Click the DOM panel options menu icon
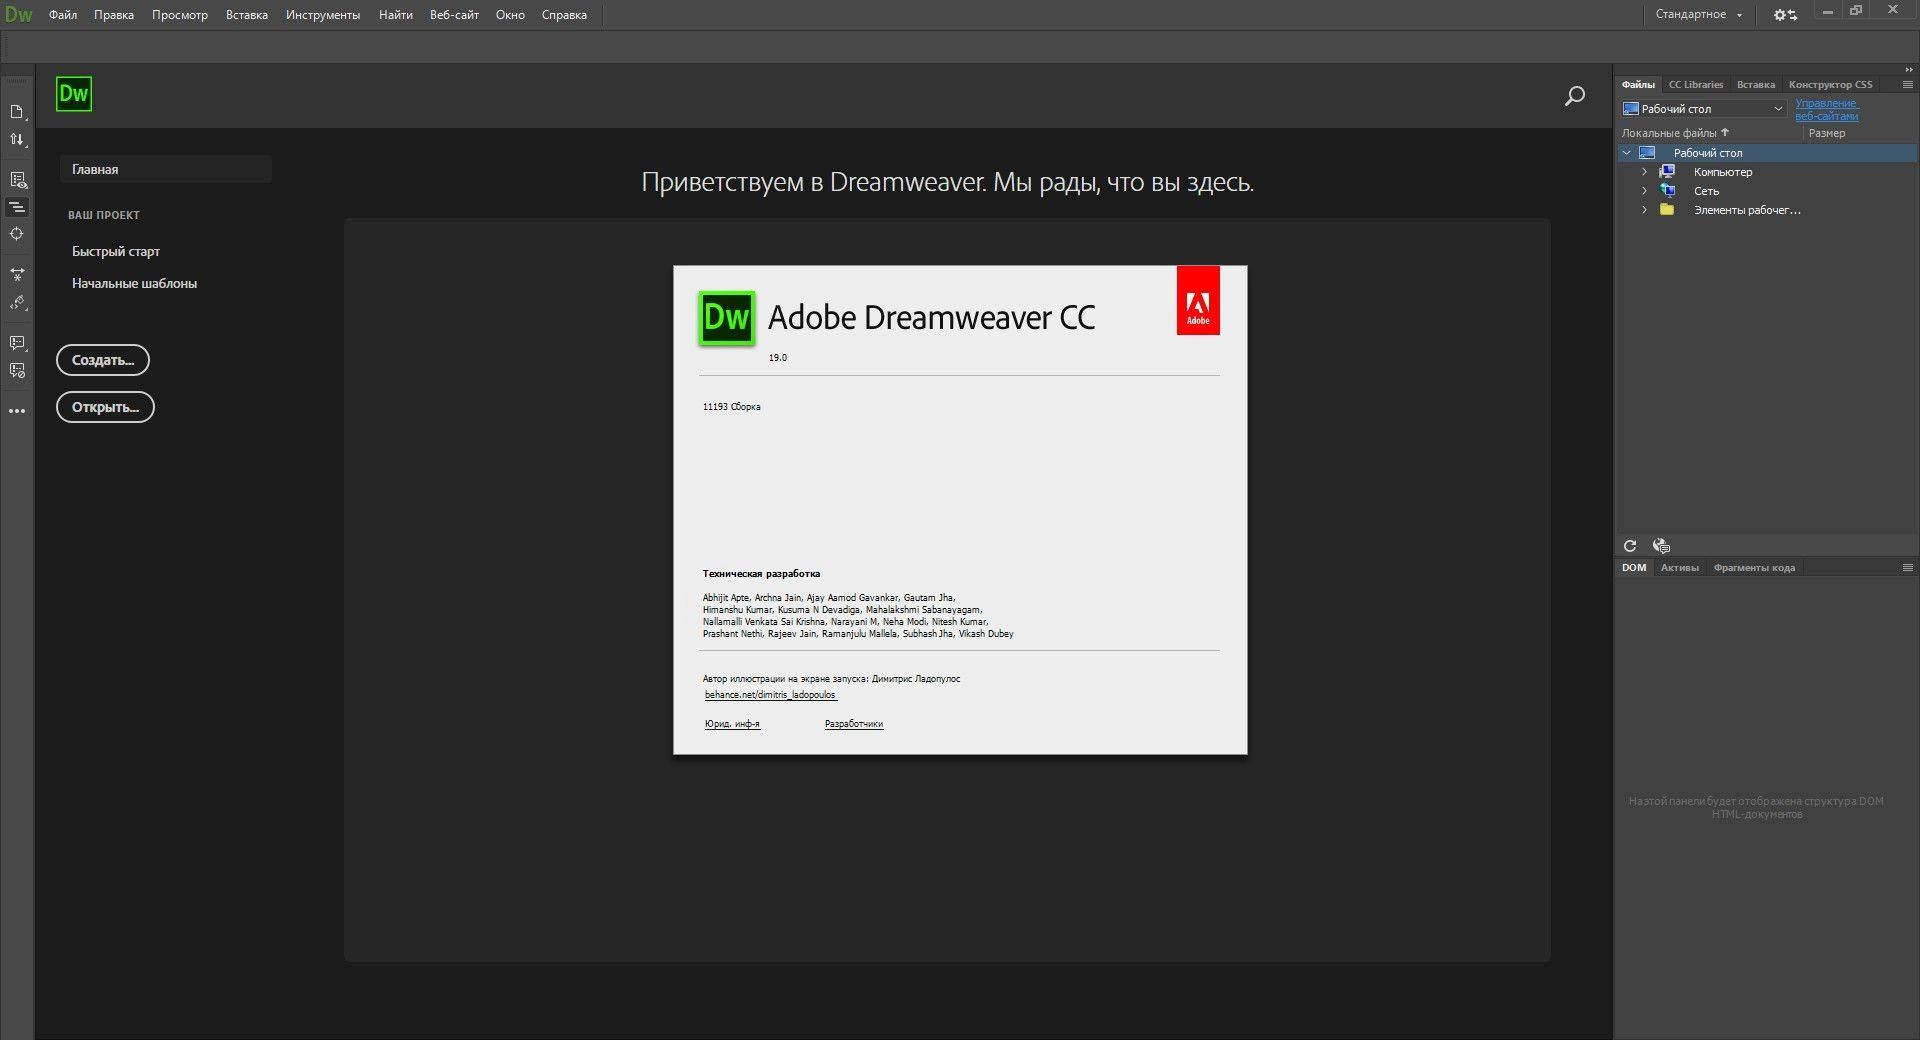Viewport: 1920px width, 1040px height. (1907, 568)
